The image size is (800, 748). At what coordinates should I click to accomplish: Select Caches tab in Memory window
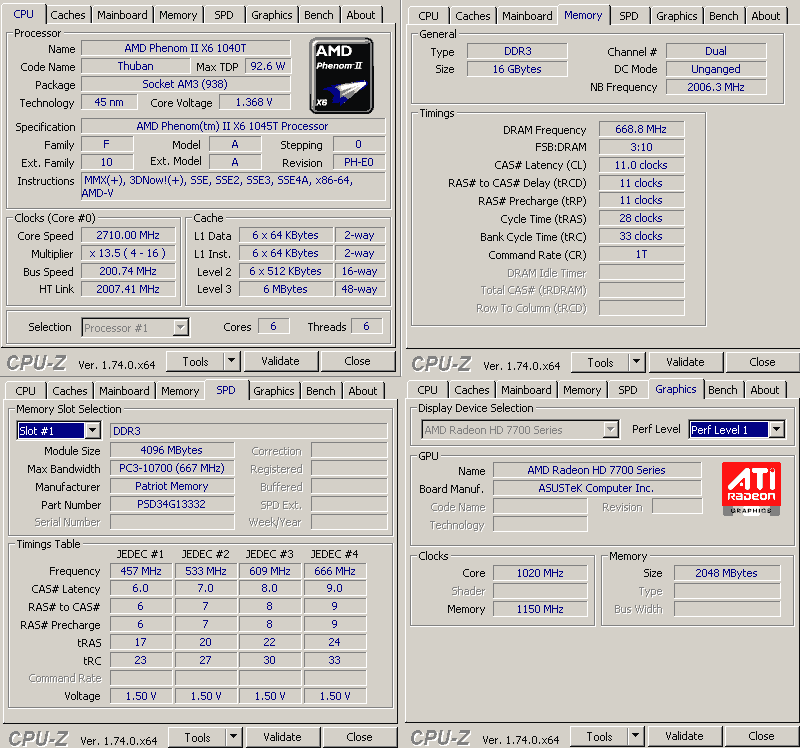point(472,16)
